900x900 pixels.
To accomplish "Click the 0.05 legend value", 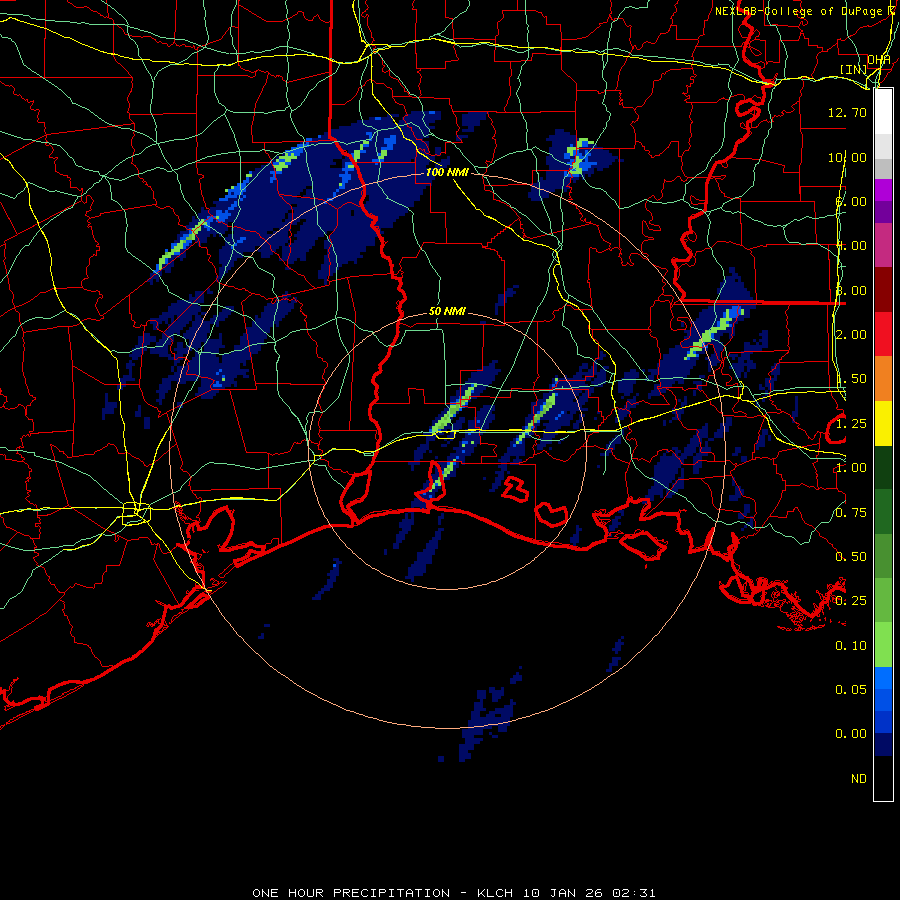I will (851, 689).
